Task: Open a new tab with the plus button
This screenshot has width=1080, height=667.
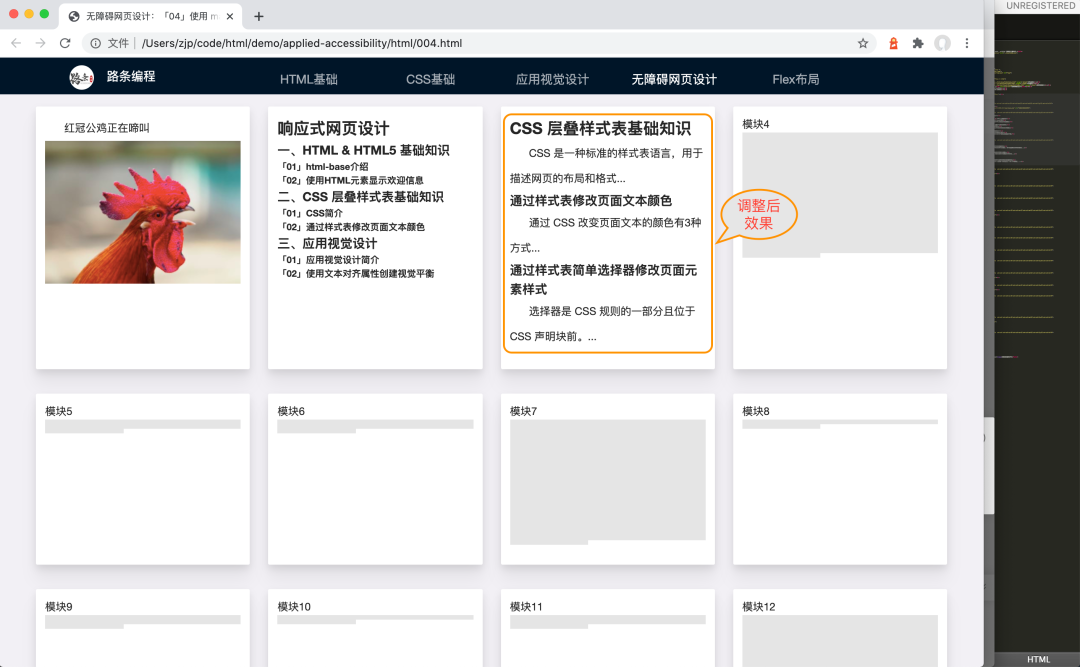Action: 259,16
